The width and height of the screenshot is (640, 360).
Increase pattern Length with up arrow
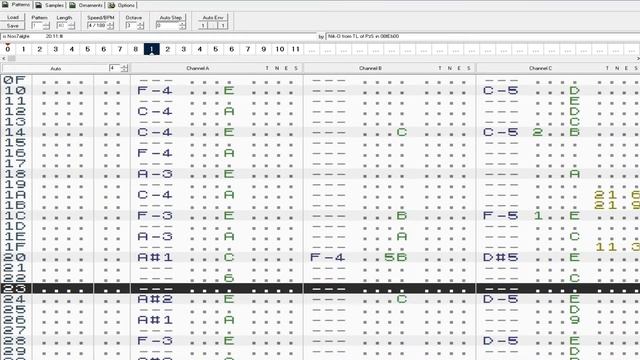click(x=71, y=24)
